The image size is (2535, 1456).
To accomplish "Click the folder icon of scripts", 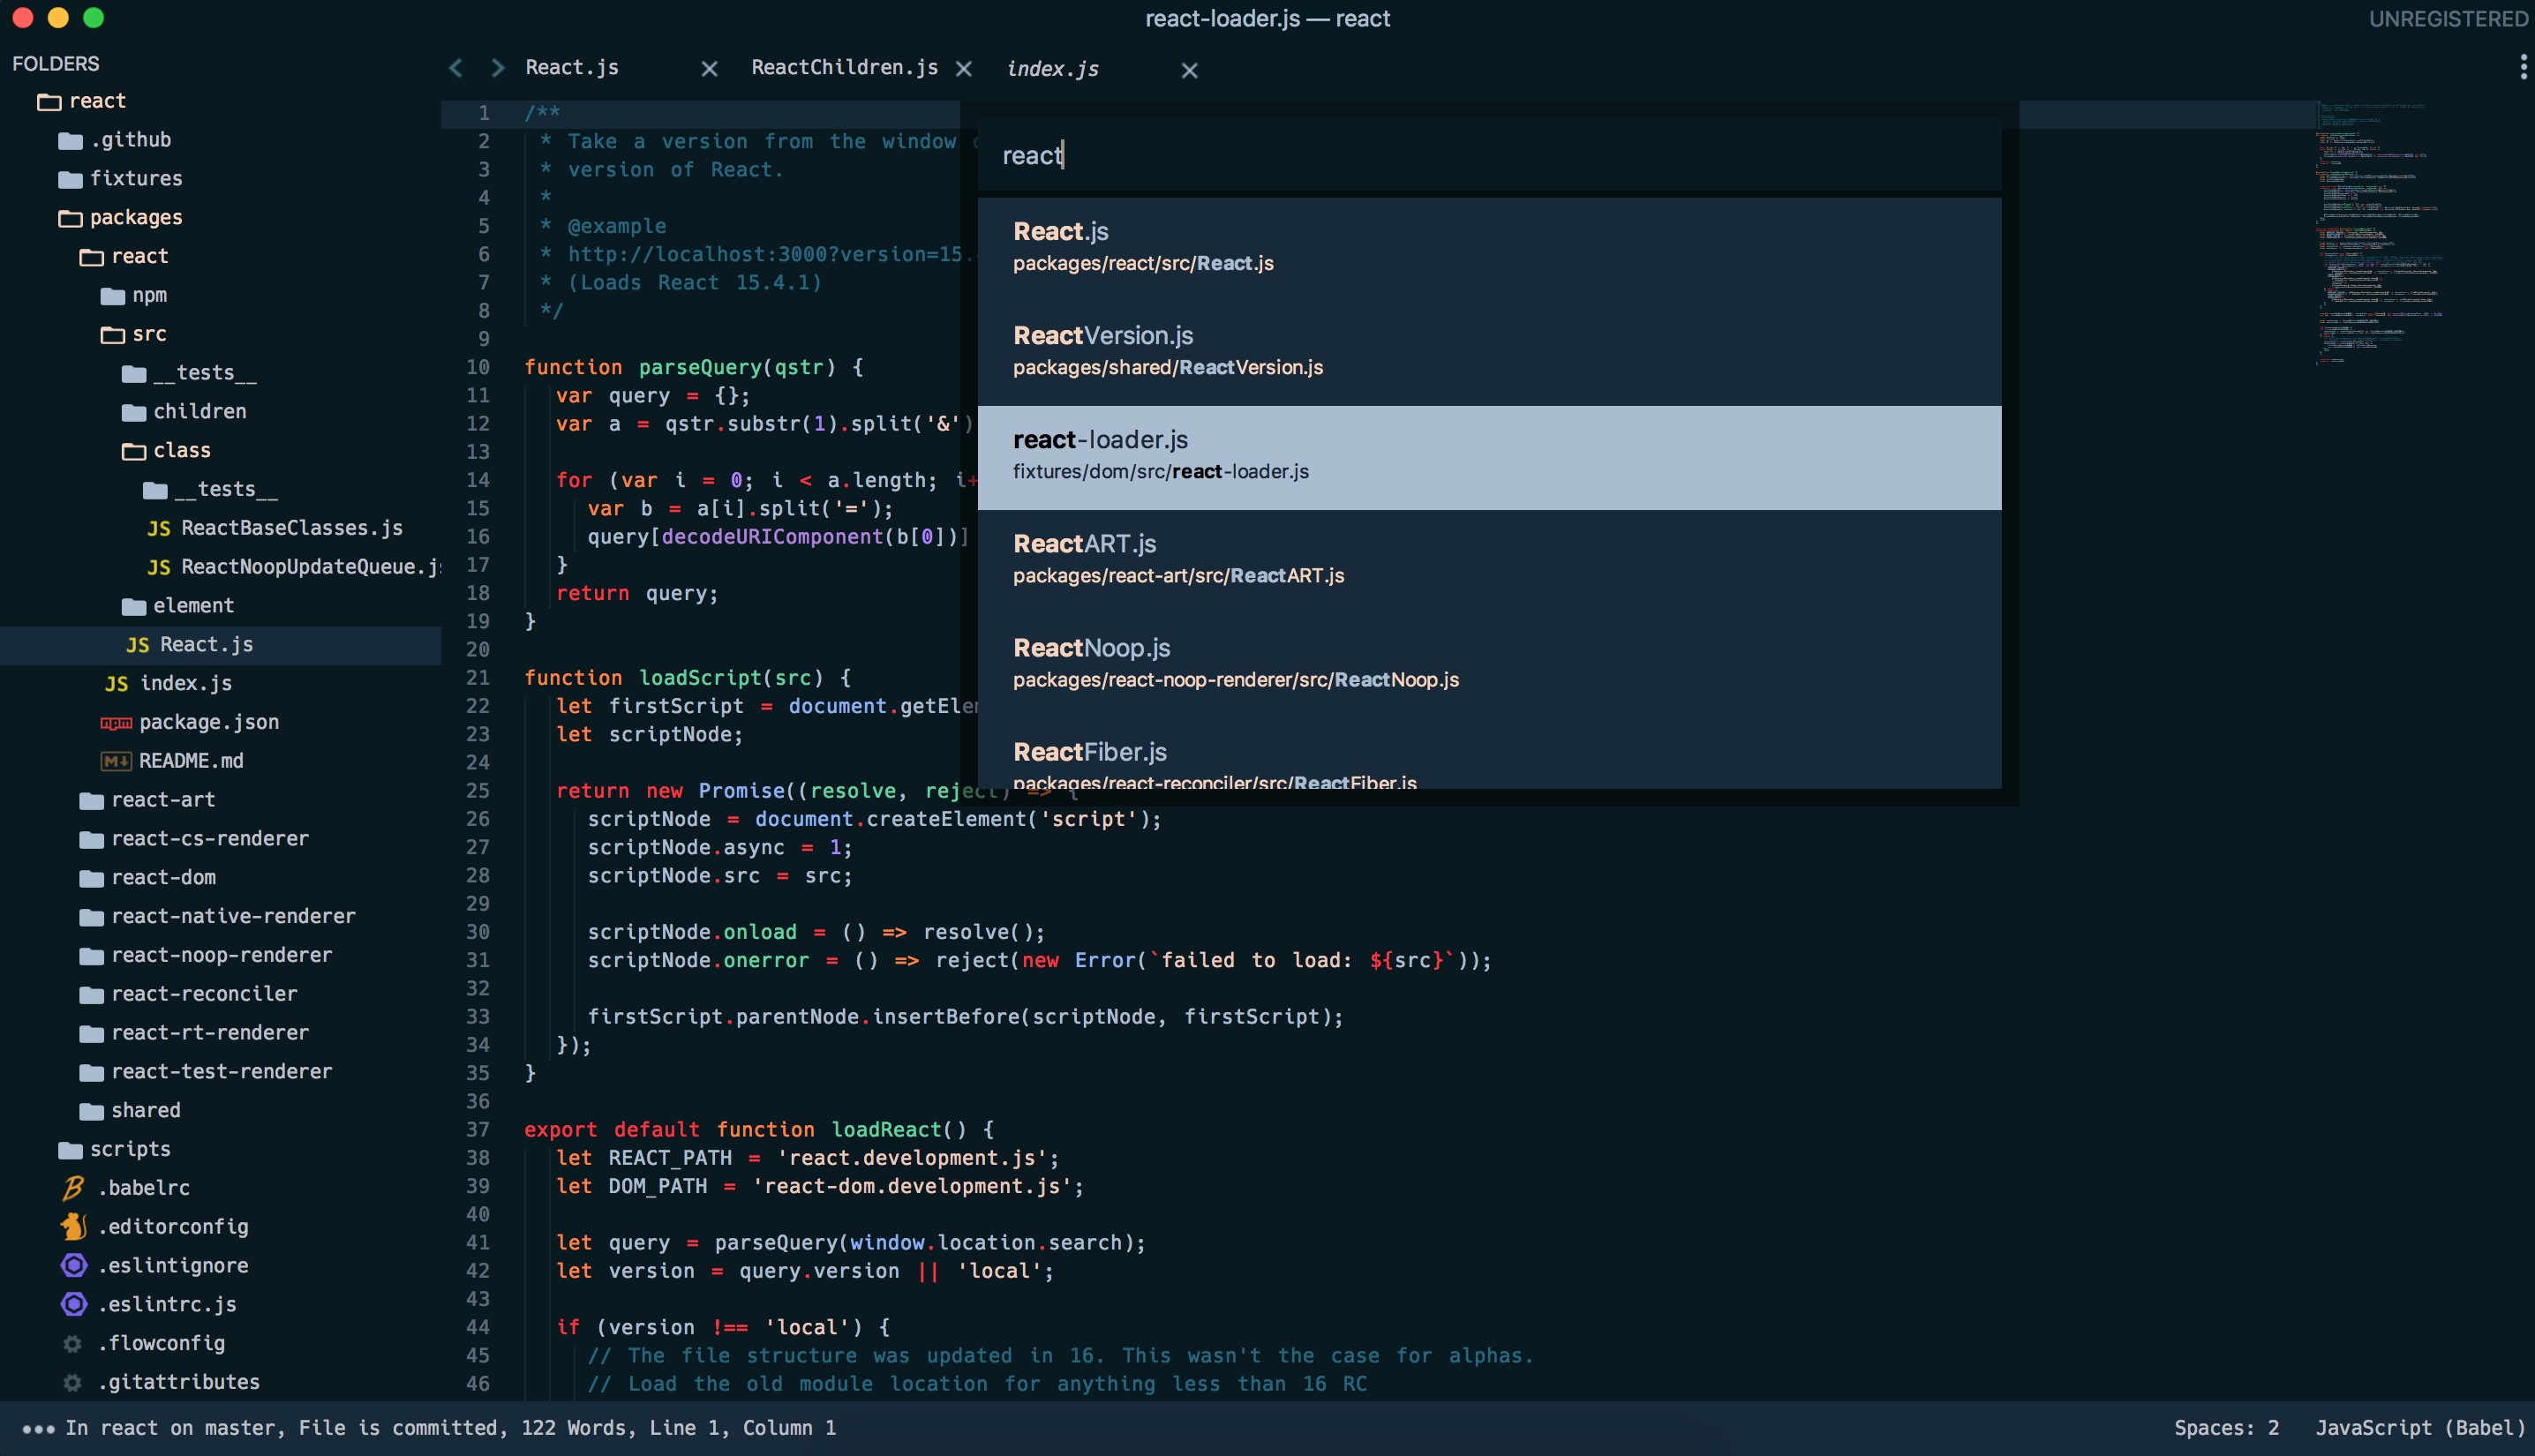I will [x=70, y=1150].
